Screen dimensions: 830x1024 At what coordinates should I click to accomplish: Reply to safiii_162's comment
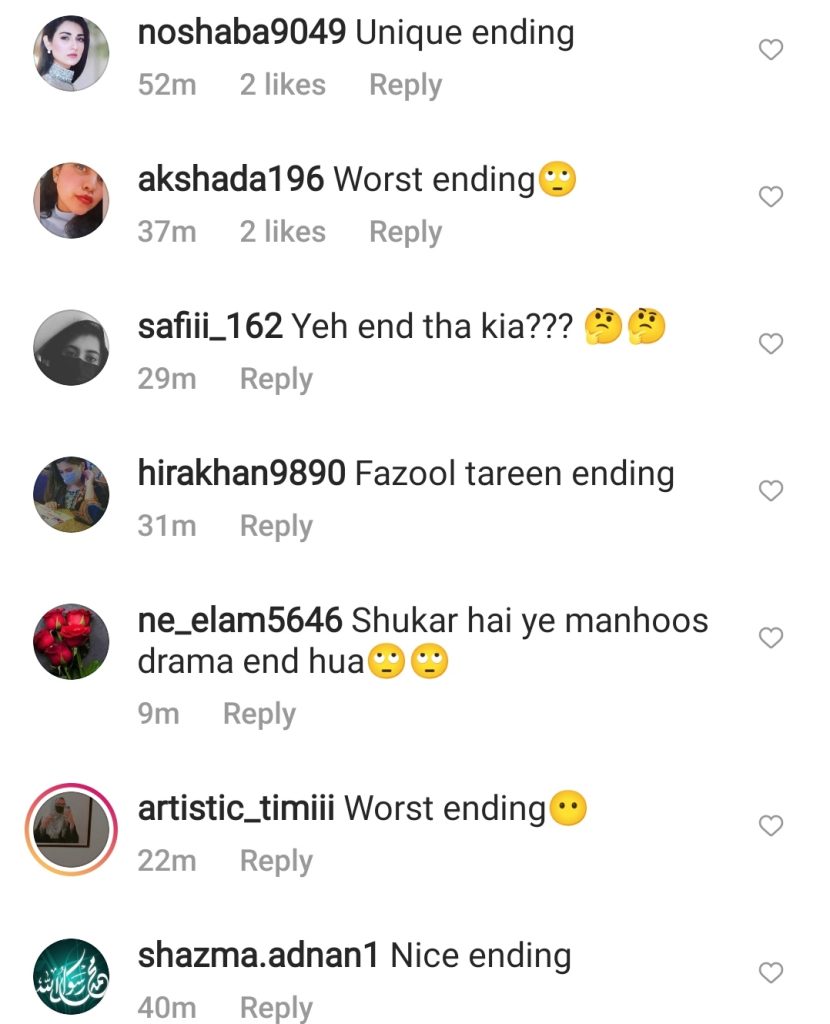[x=276, y=379]
